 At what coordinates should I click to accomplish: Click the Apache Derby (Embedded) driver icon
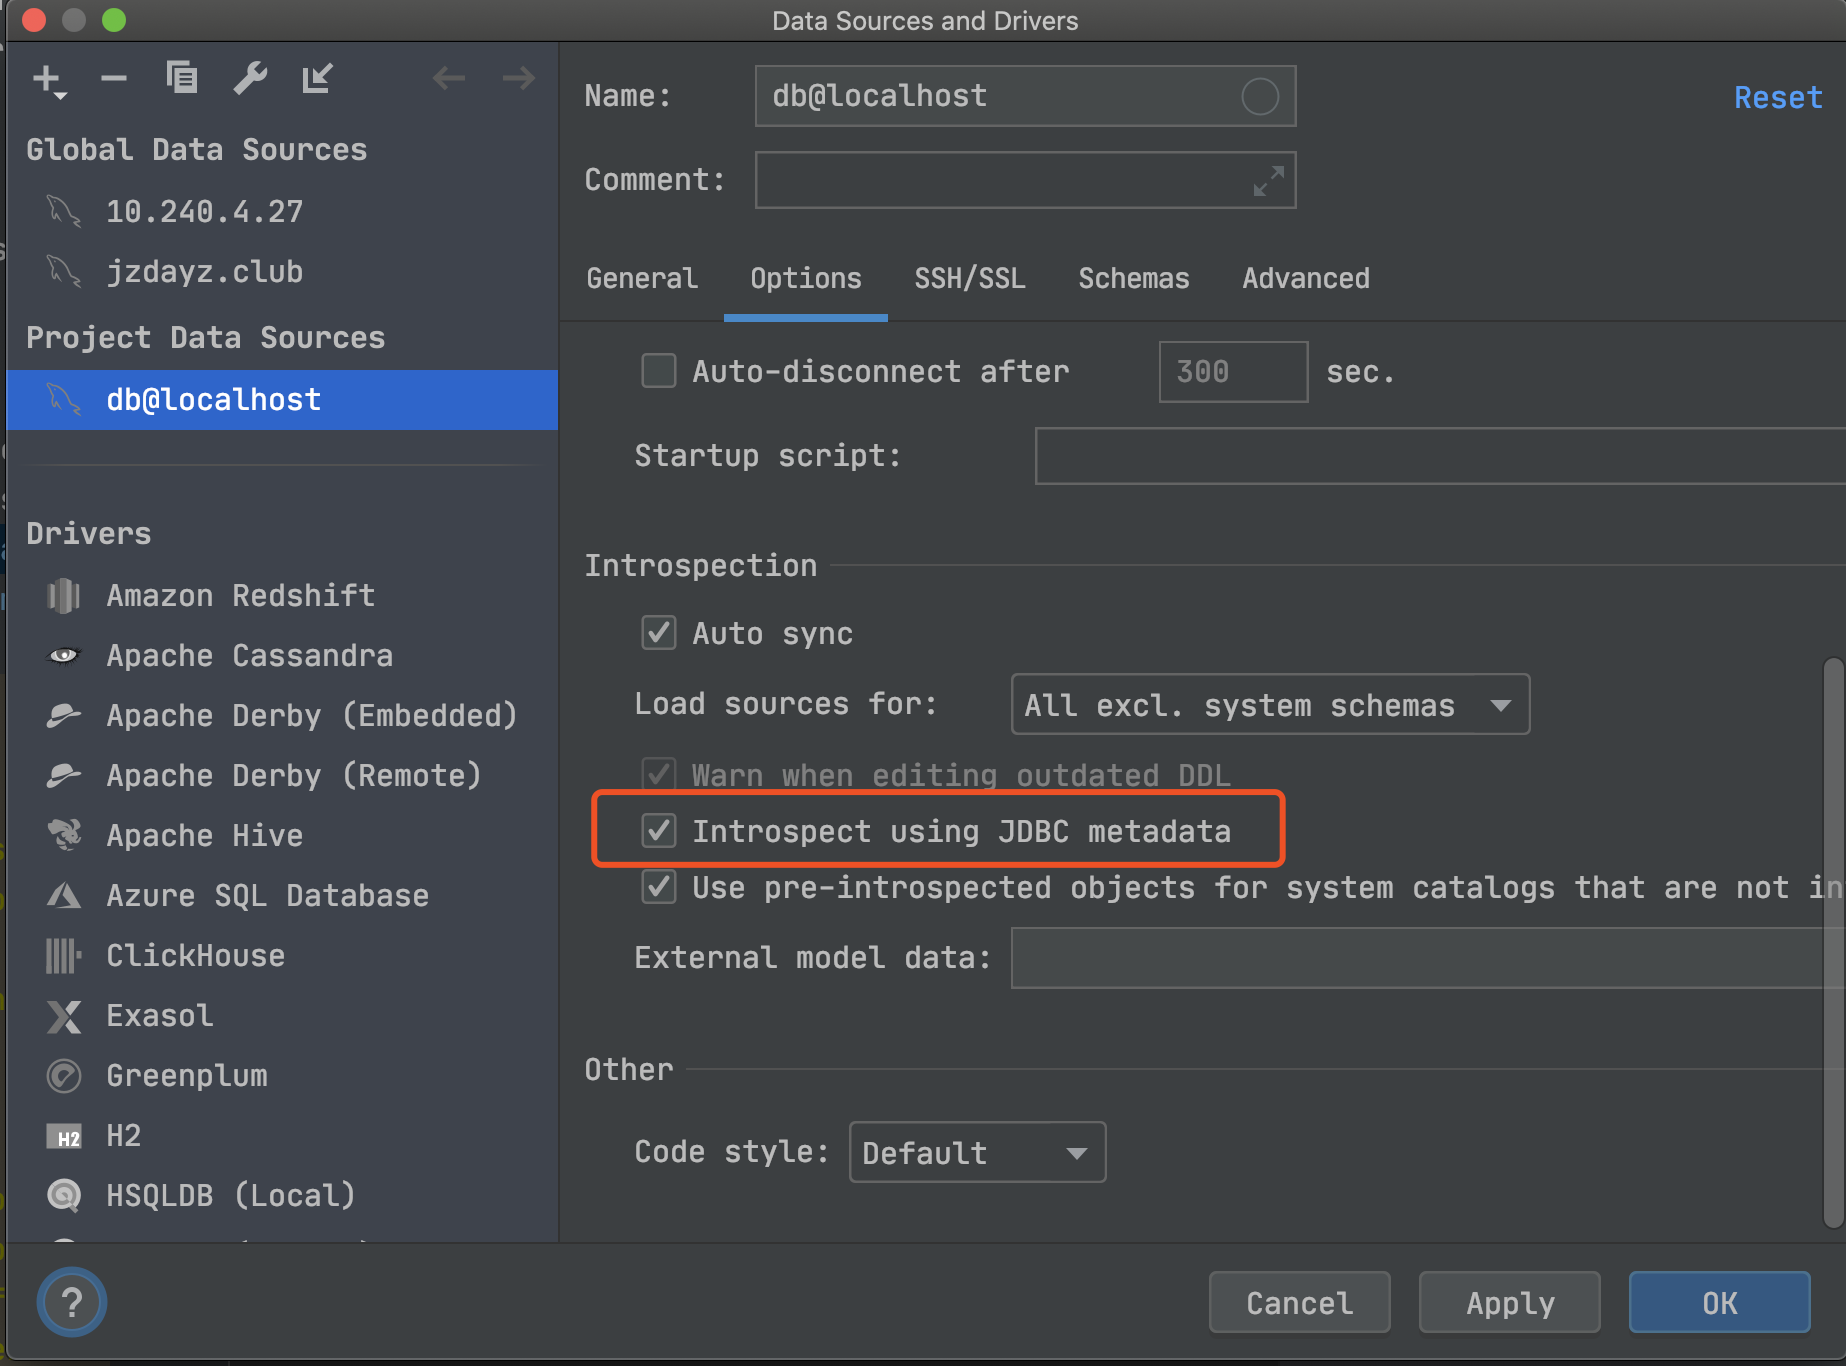point(63,716)
